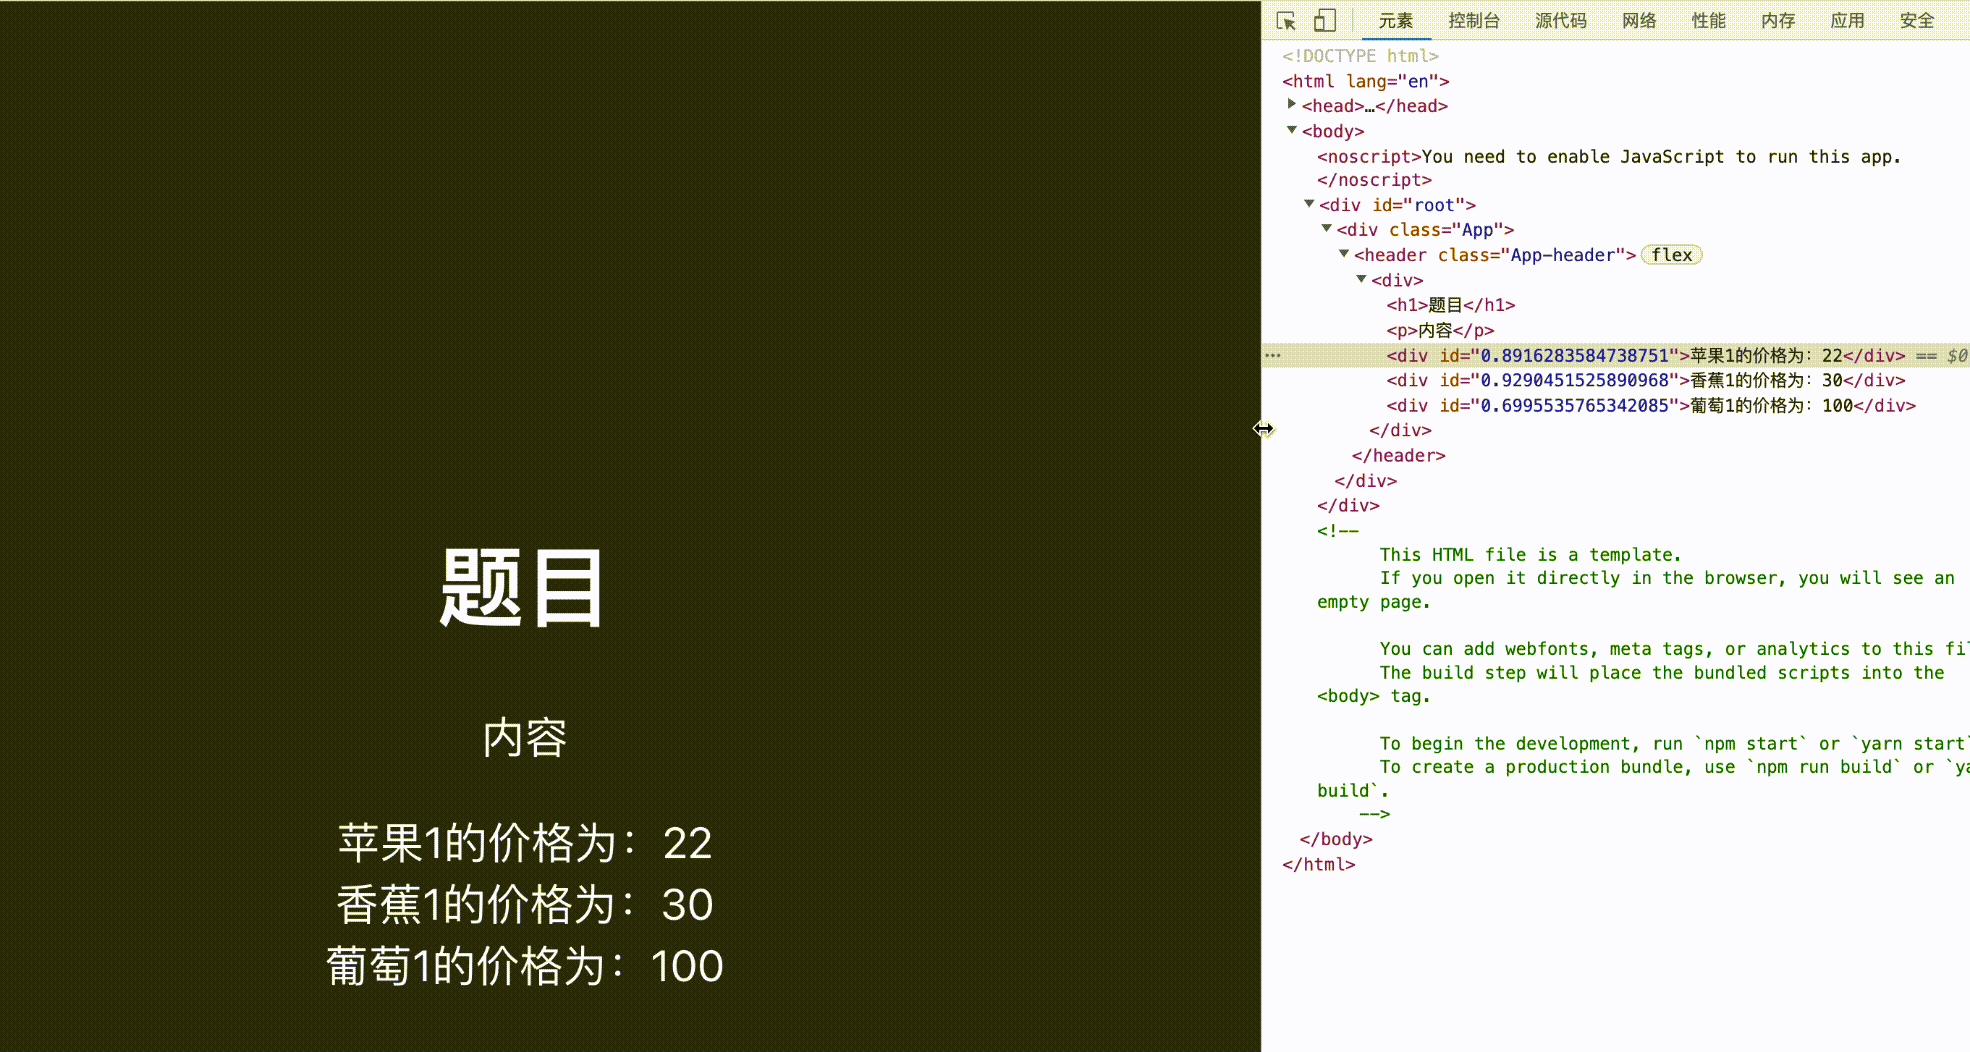Select the inspect element tool
This screenshot has height=1052, width=1970.
click(x=1288, y=20)
